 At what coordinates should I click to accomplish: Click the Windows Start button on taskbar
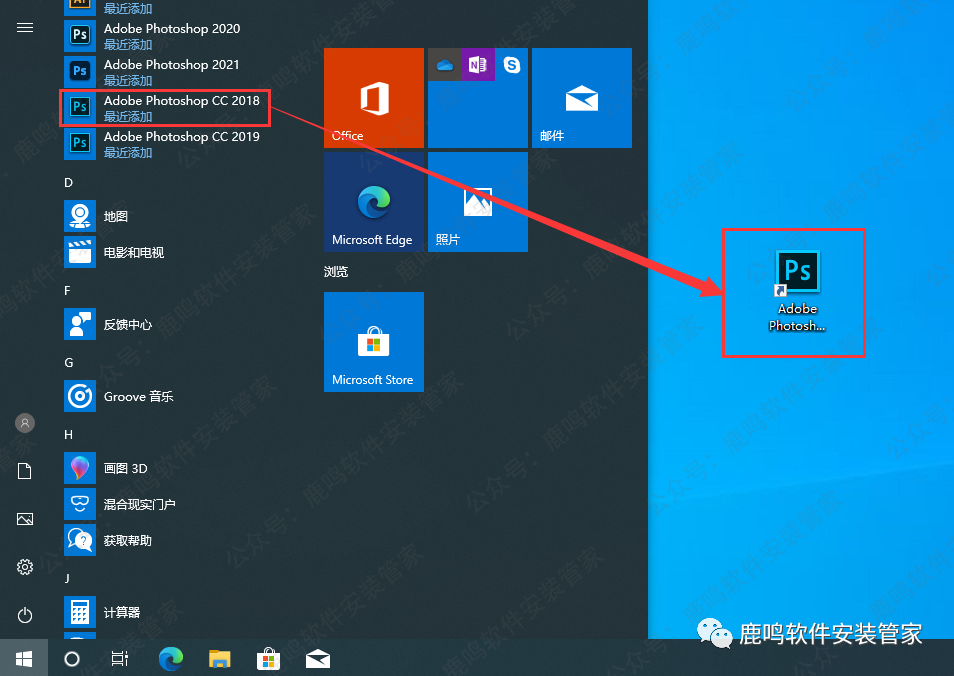pyautogui.click(x=24, y=658)
